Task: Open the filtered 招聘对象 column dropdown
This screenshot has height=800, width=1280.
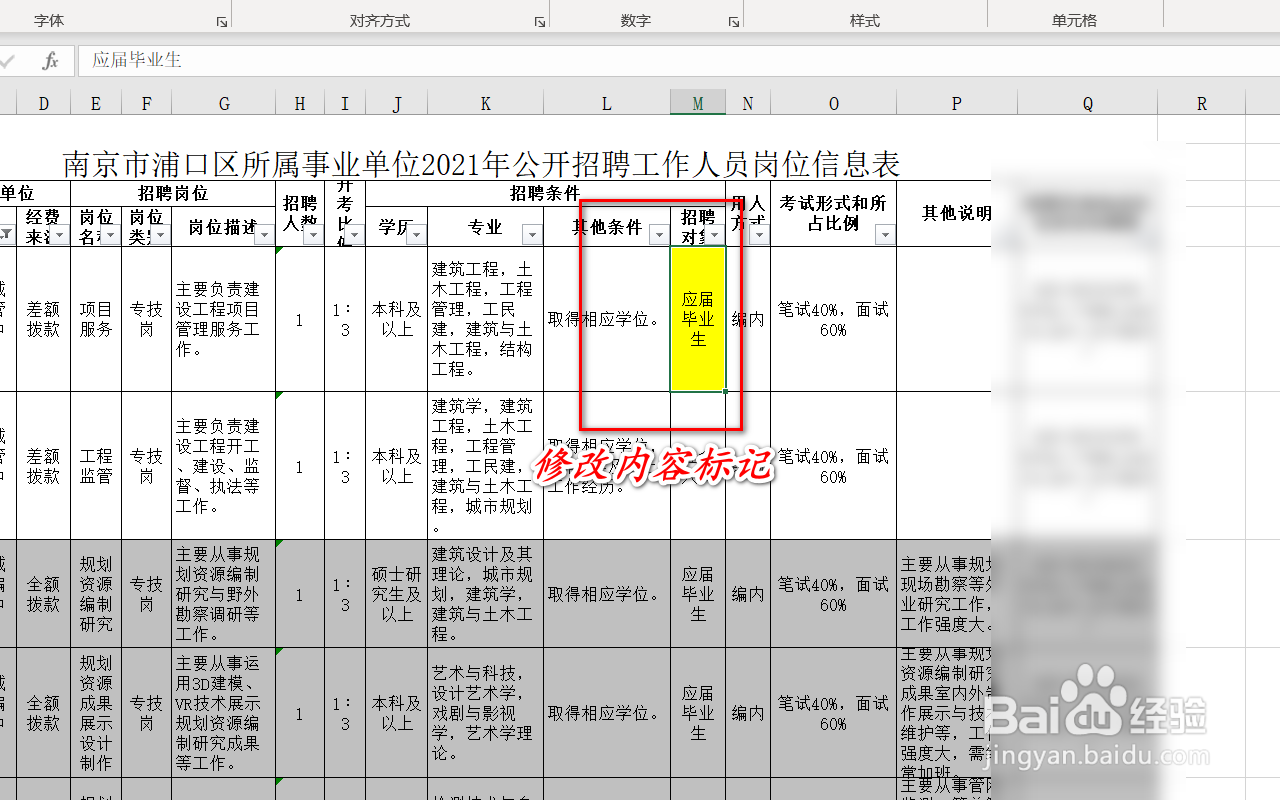Action: click(714, 235)
